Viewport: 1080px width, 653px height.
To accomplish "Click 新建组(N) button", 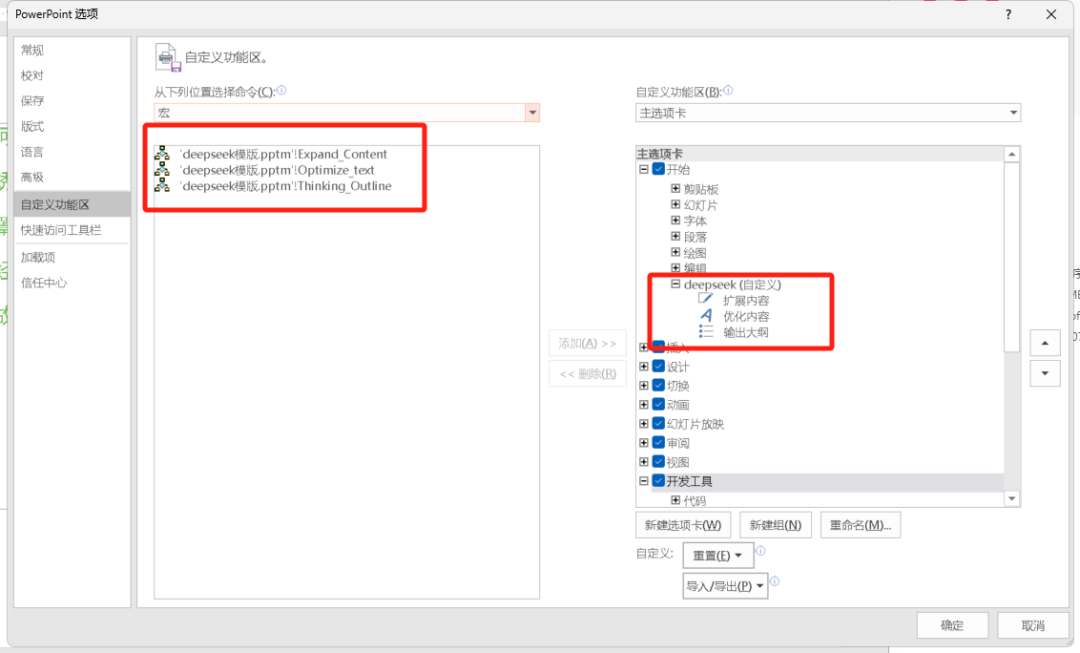I will [x=776, y=525].
